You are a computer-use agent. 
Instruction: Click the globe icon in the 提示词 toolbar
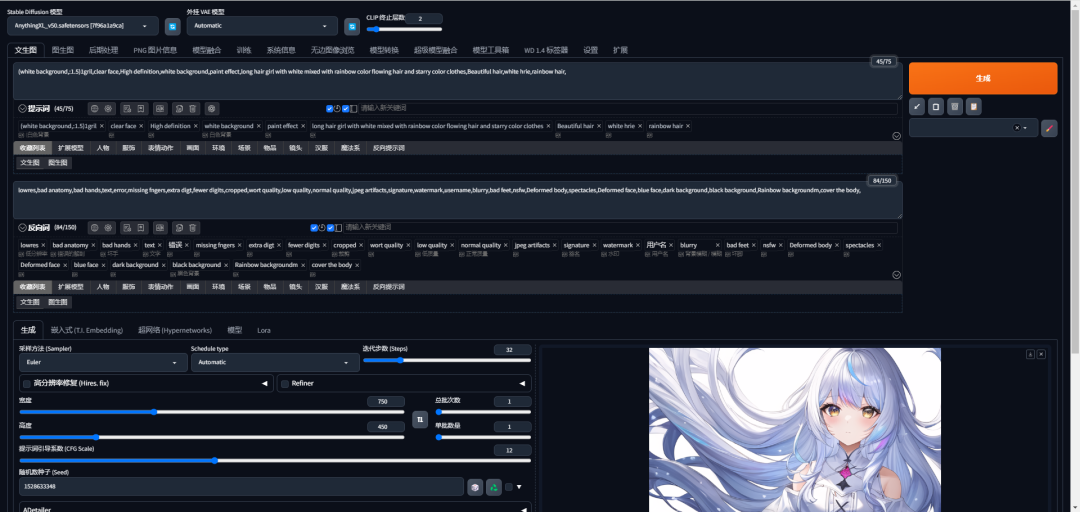click(95, 109)
